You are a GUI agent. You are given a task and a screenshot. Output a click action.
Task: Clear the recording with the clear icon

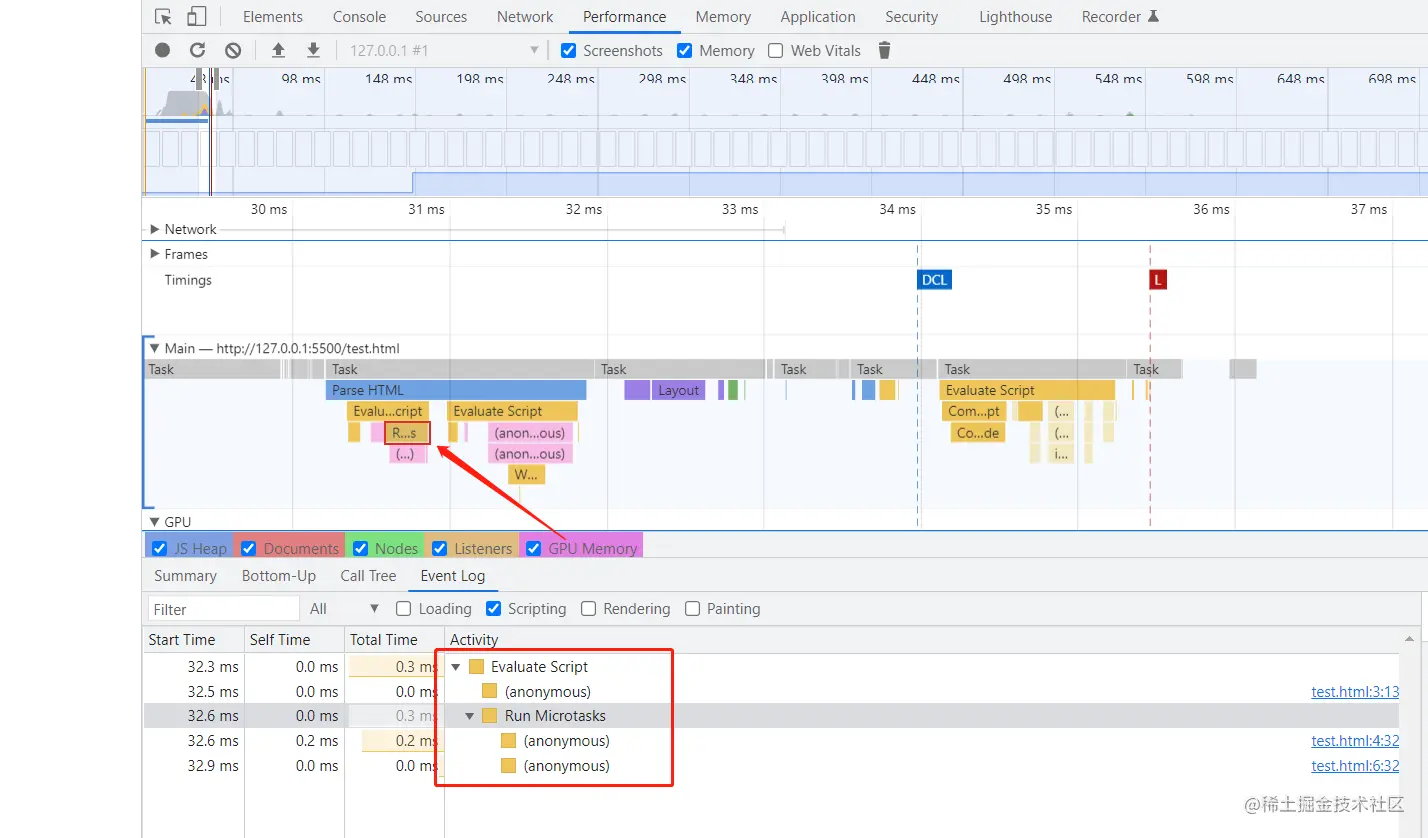(x=233, y=50)
